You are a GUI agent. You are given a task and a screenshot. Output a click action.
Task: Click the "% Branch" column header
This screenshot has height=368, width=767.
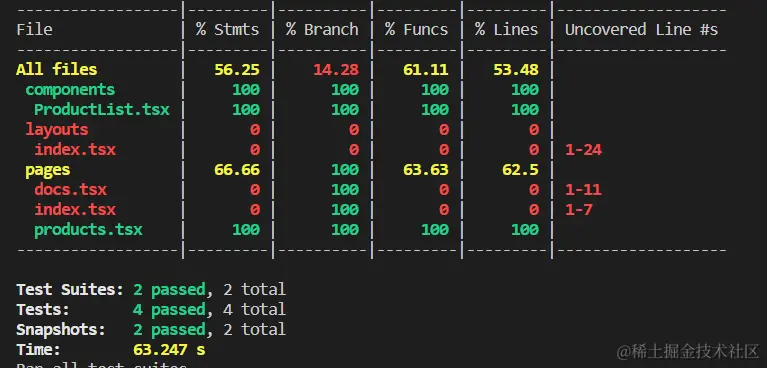point(322,30)
